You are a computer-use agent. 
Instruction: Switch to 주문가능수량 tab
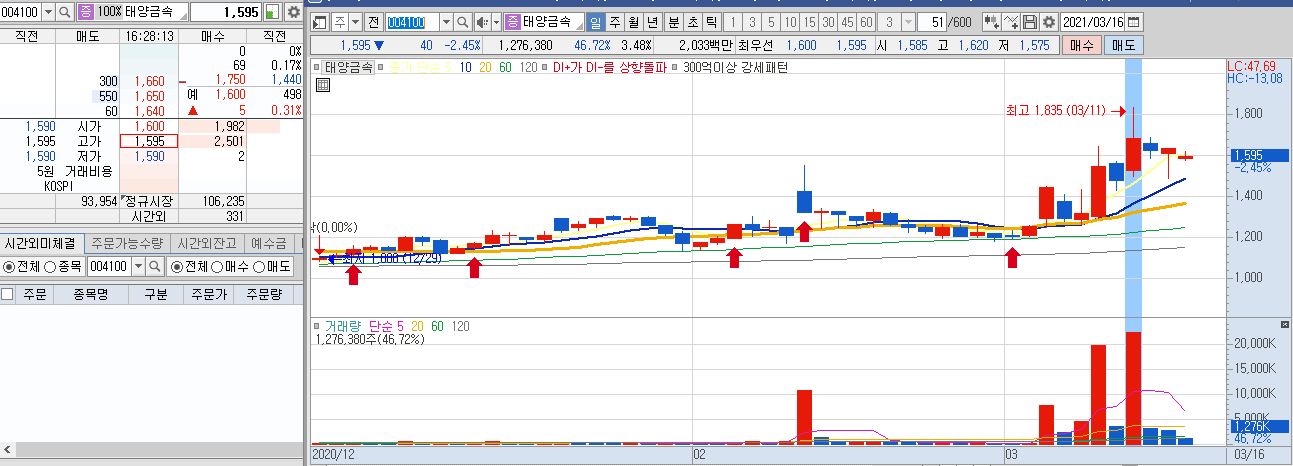(x=127, y=243)
